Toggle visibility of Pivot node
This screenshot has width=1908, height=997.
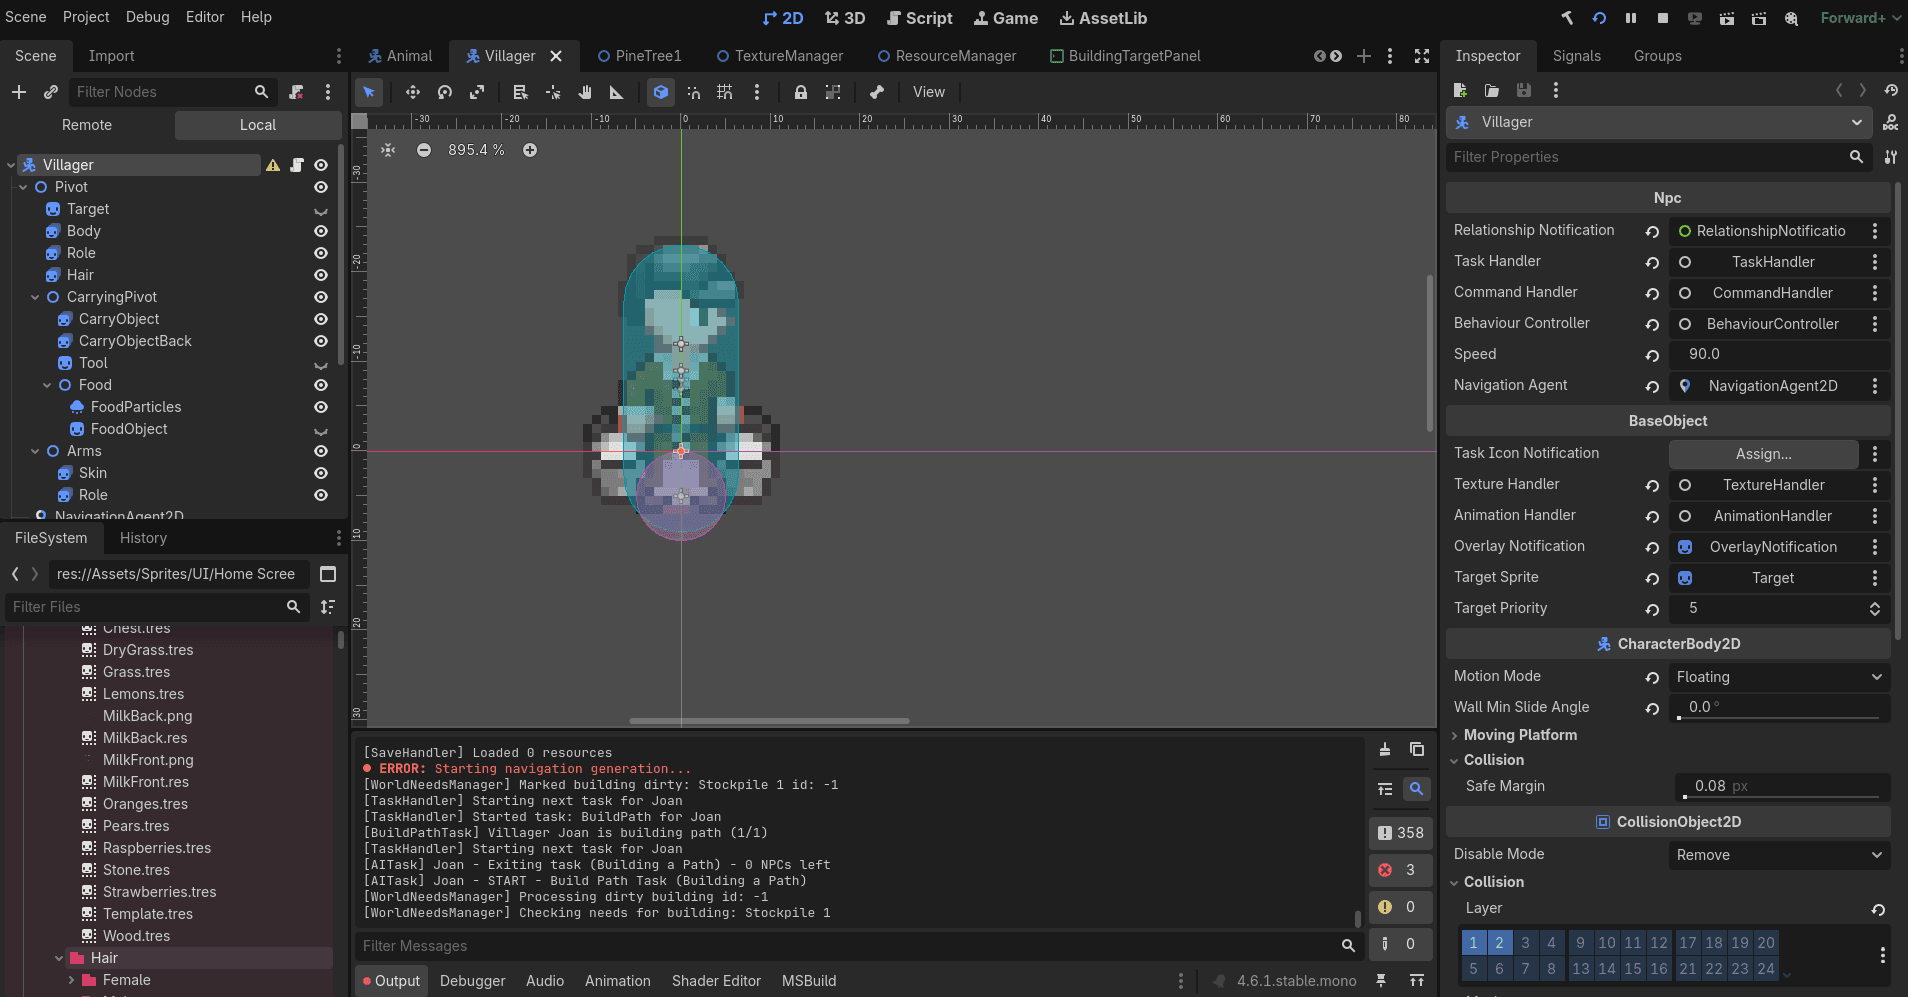click(321, 187)
